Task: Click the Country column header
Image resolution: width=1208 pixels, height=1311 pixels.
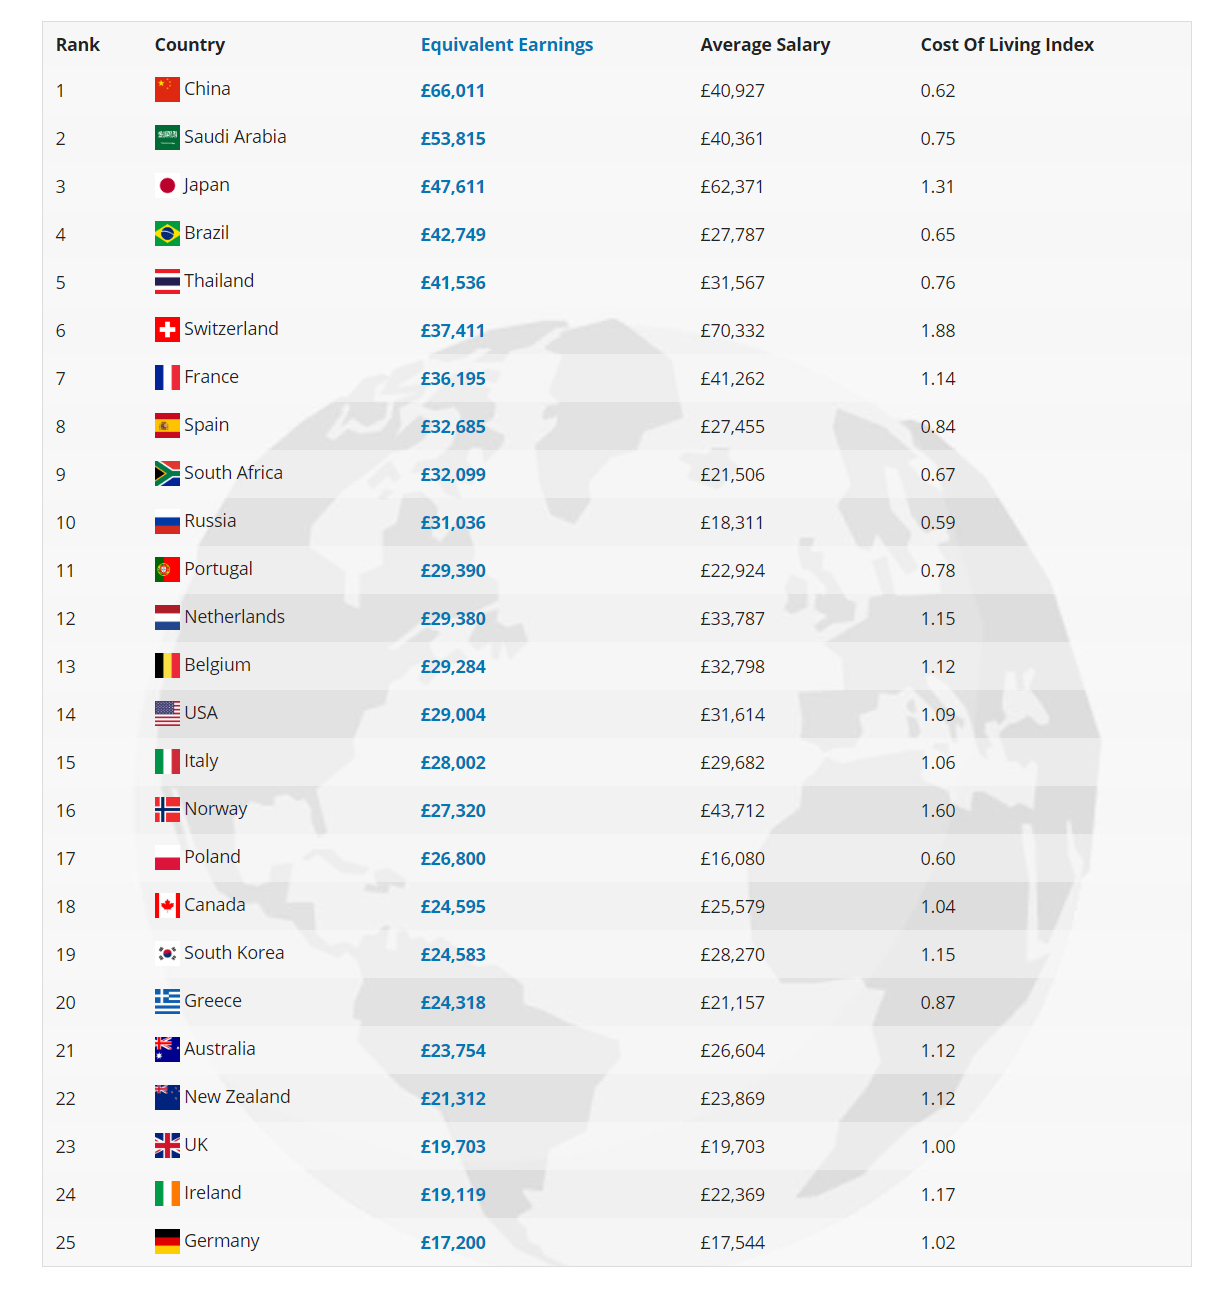Action: pyautogui.click(x=190, y=45)
